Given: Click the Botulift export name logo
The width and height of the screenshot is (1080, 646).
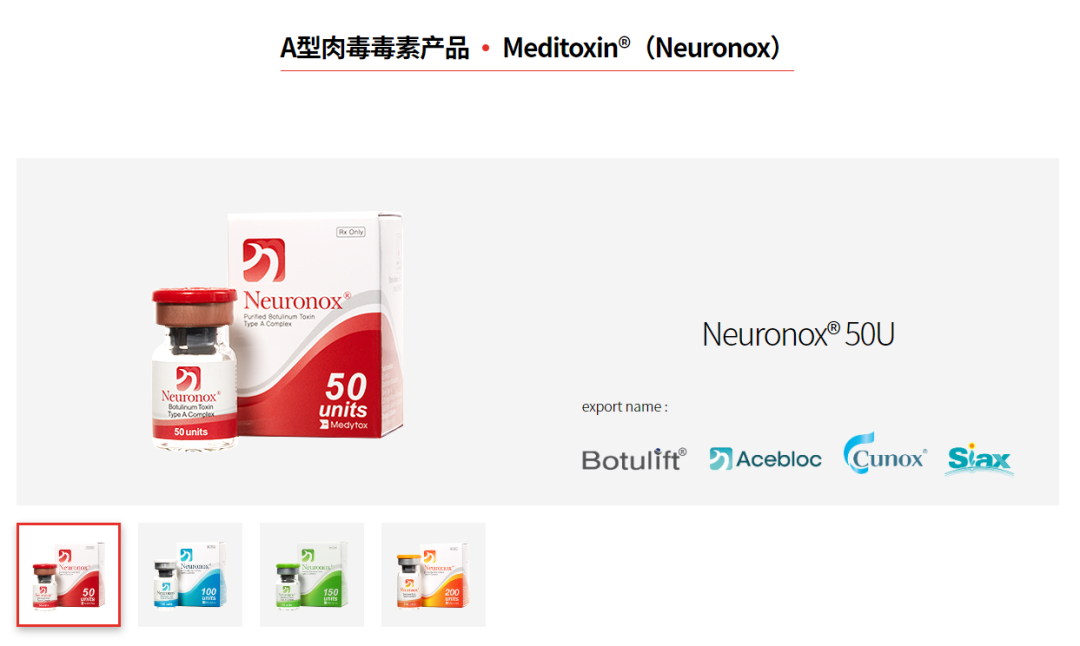Looking at the screenshot, I should pos(634,459).
